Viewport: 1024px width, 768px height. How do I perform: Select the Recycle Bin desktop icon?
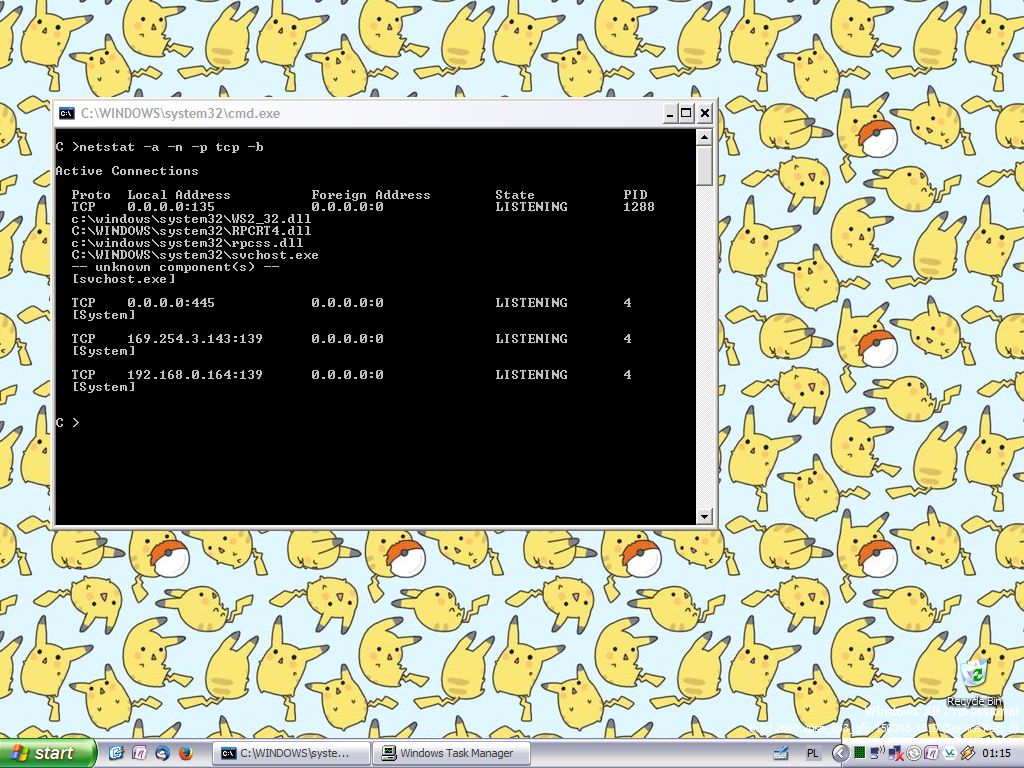click(x=974, y=682)
